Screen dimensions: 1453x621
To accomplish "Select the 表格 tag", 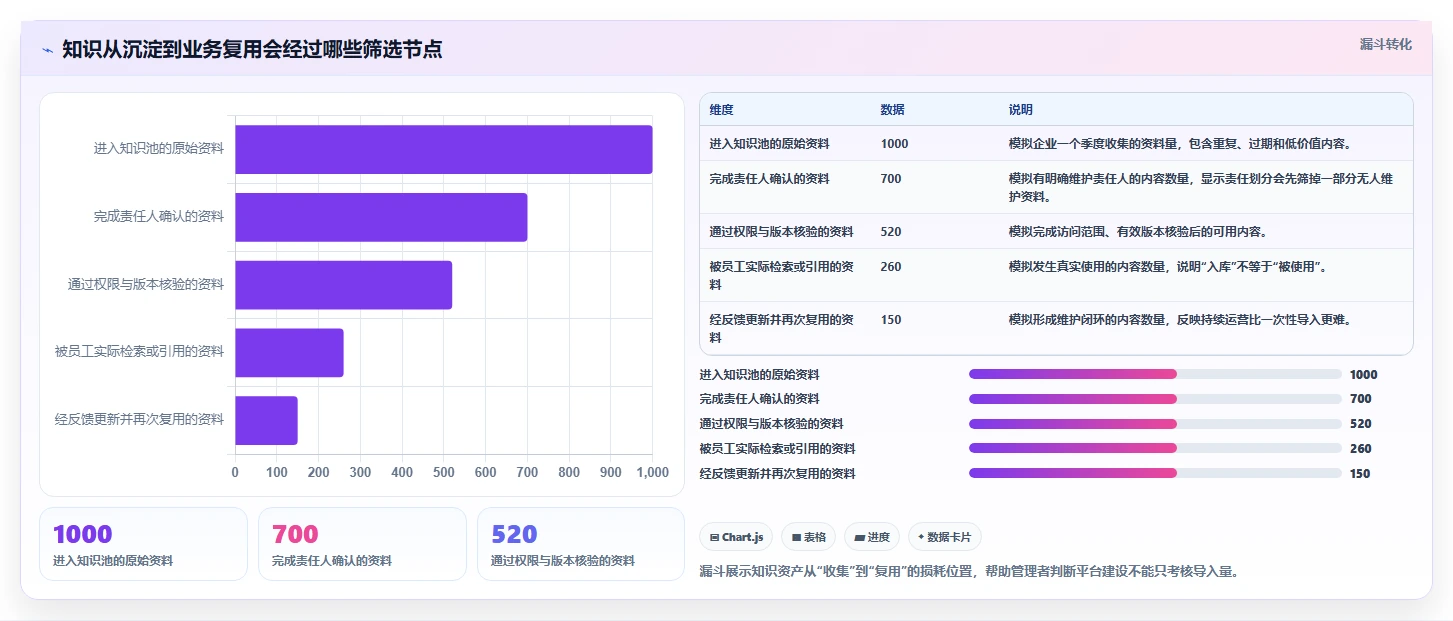I will (808, 537).
